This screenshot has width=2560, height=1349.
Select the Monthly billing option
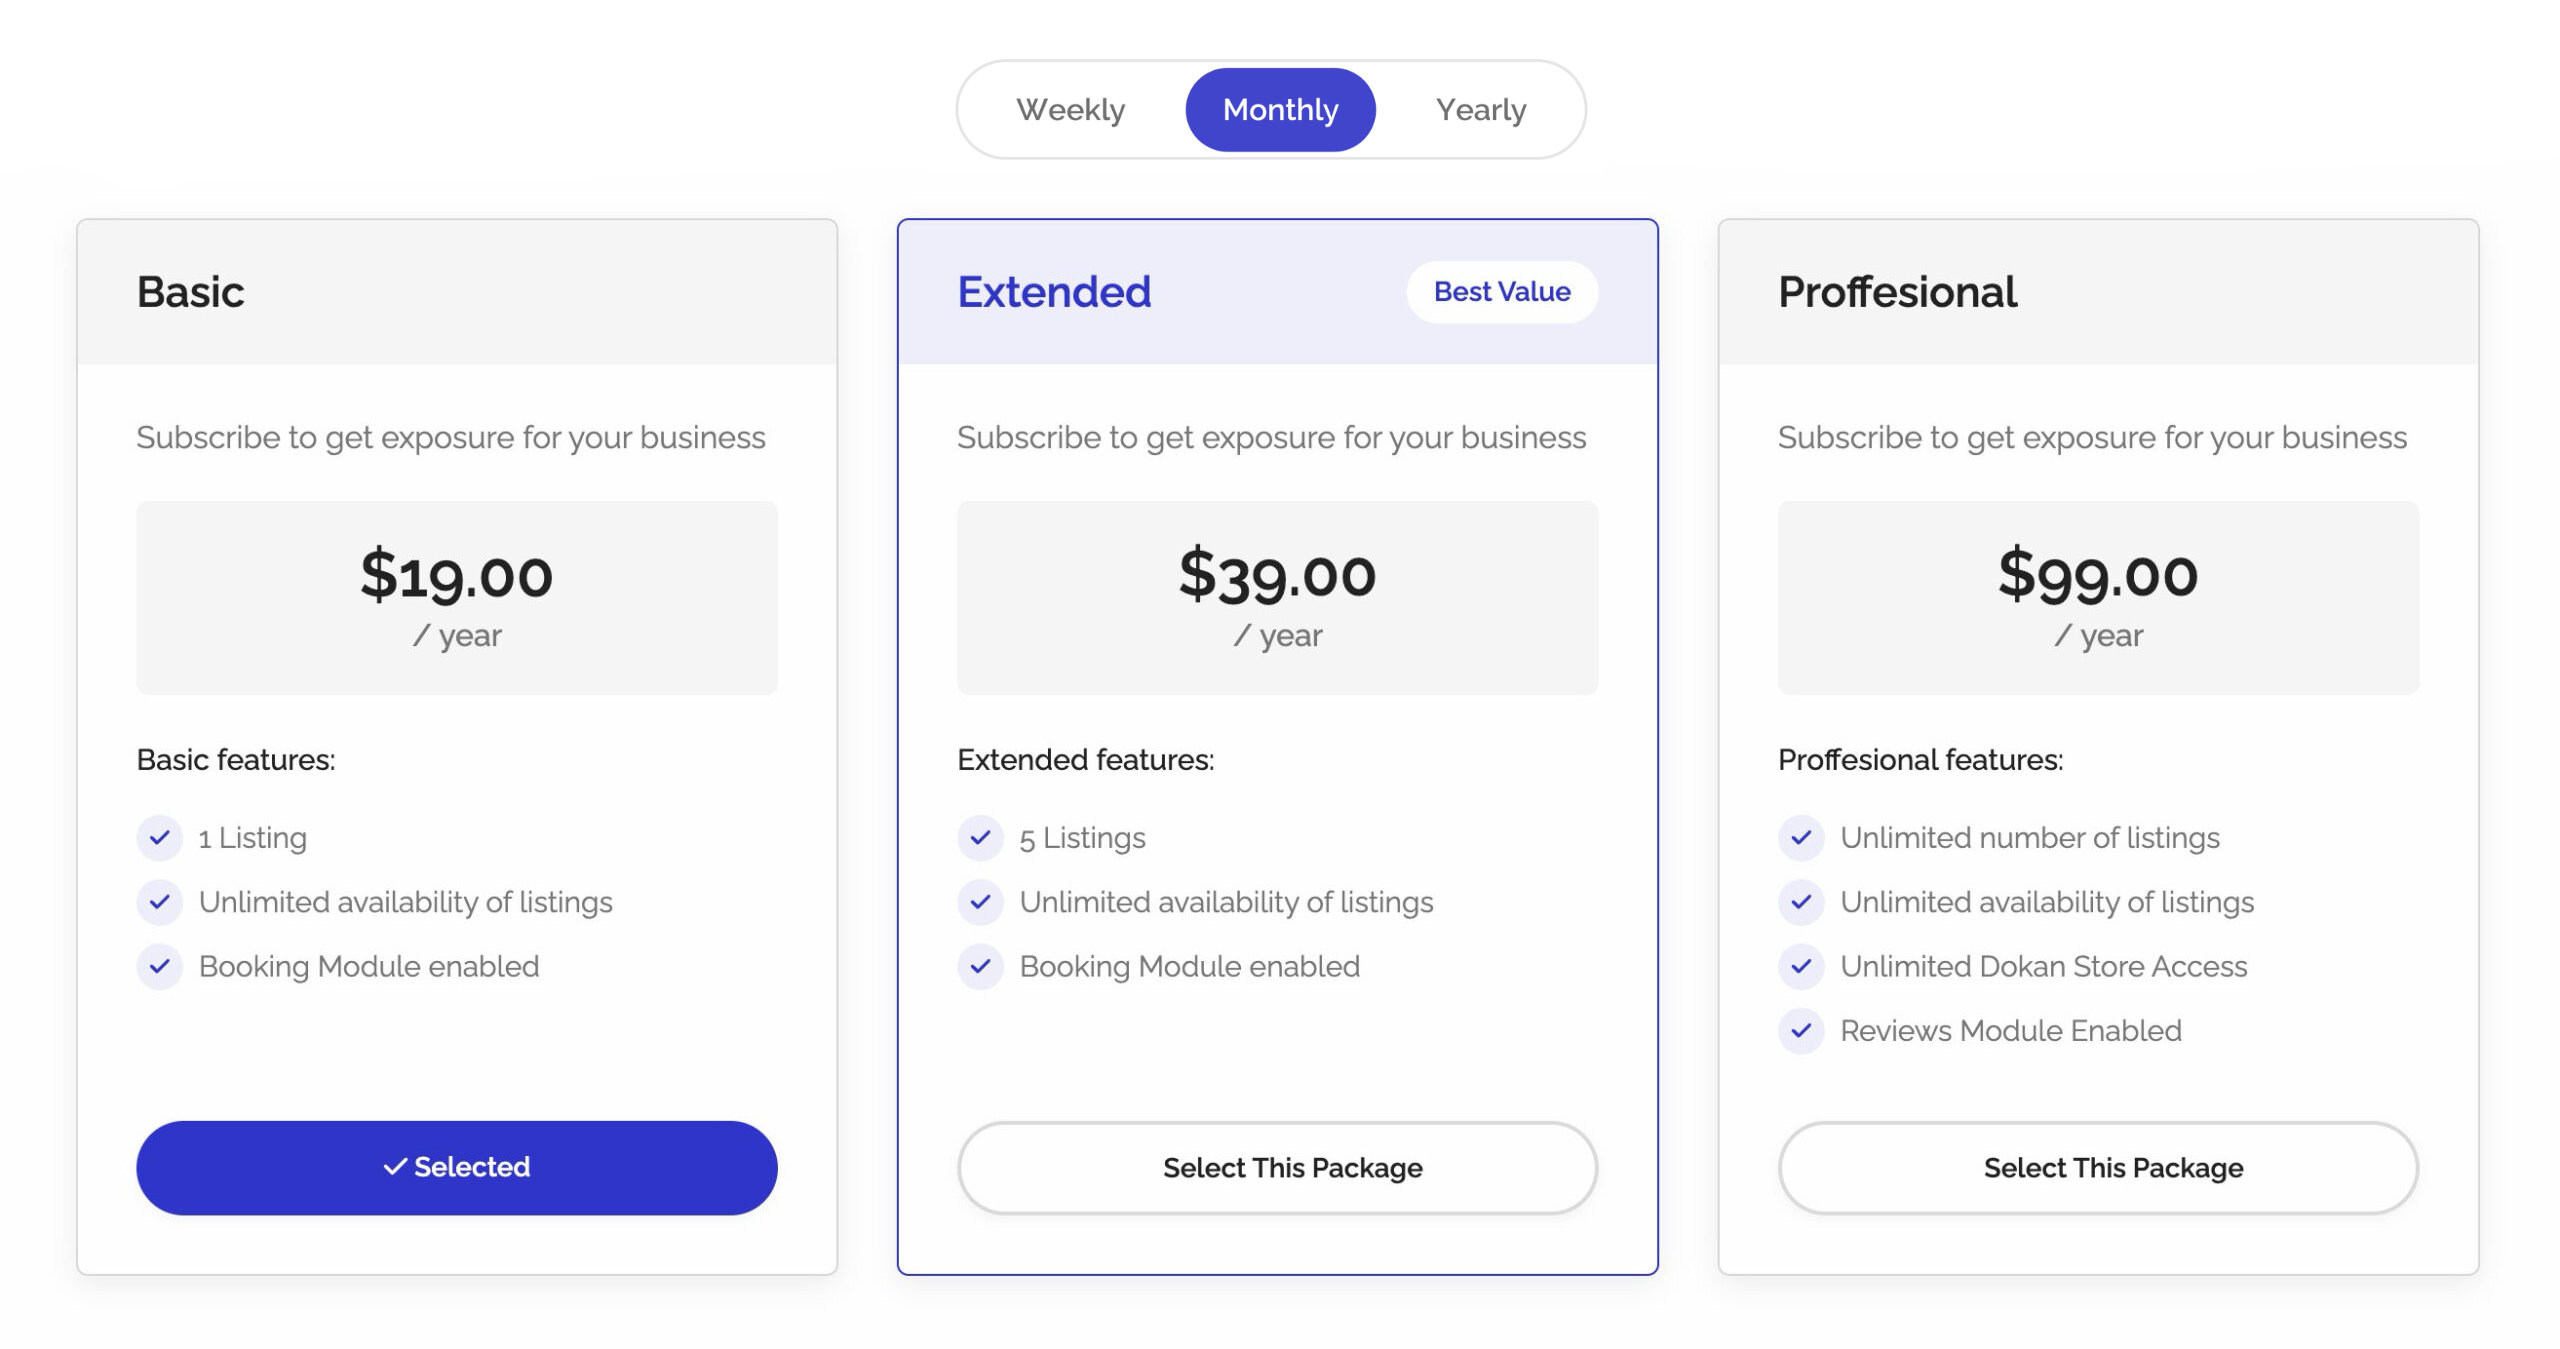1280,110
